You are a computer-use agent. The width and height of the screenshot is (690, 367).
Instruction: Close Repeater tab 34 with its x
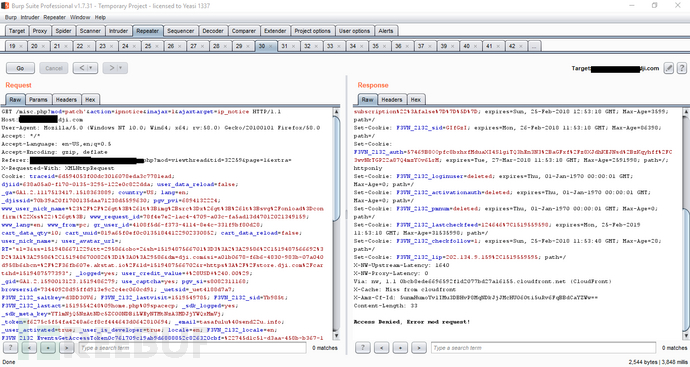pyautogui.click(x=361, y=46)
